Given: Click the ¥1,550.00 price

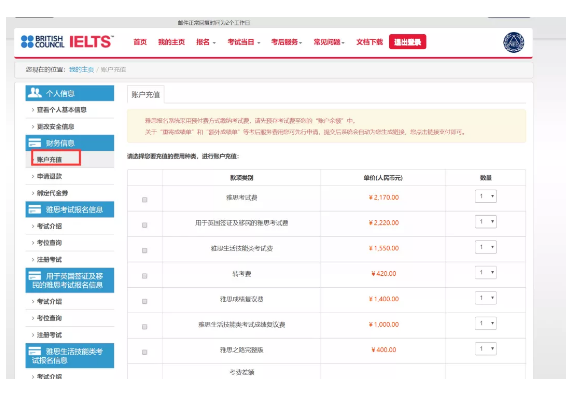Looking at the screenshot, I should pyautogui.click(x=384, y=248).
